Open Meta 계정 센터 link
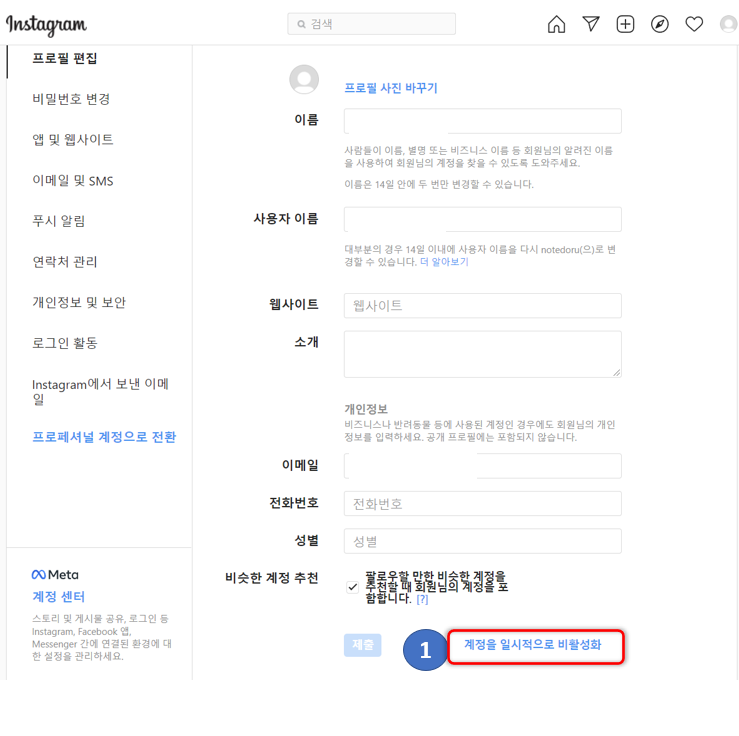 point(58,597)
